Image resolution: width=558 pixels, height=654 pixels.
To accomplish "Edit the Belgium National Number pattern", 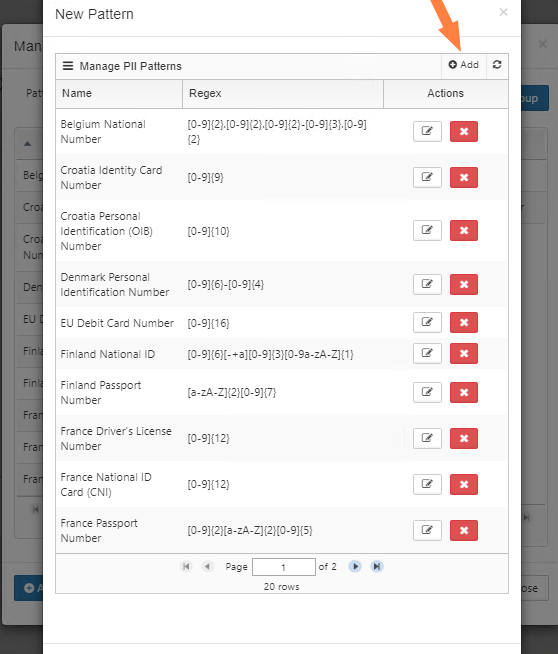I will tap(427, 131).
